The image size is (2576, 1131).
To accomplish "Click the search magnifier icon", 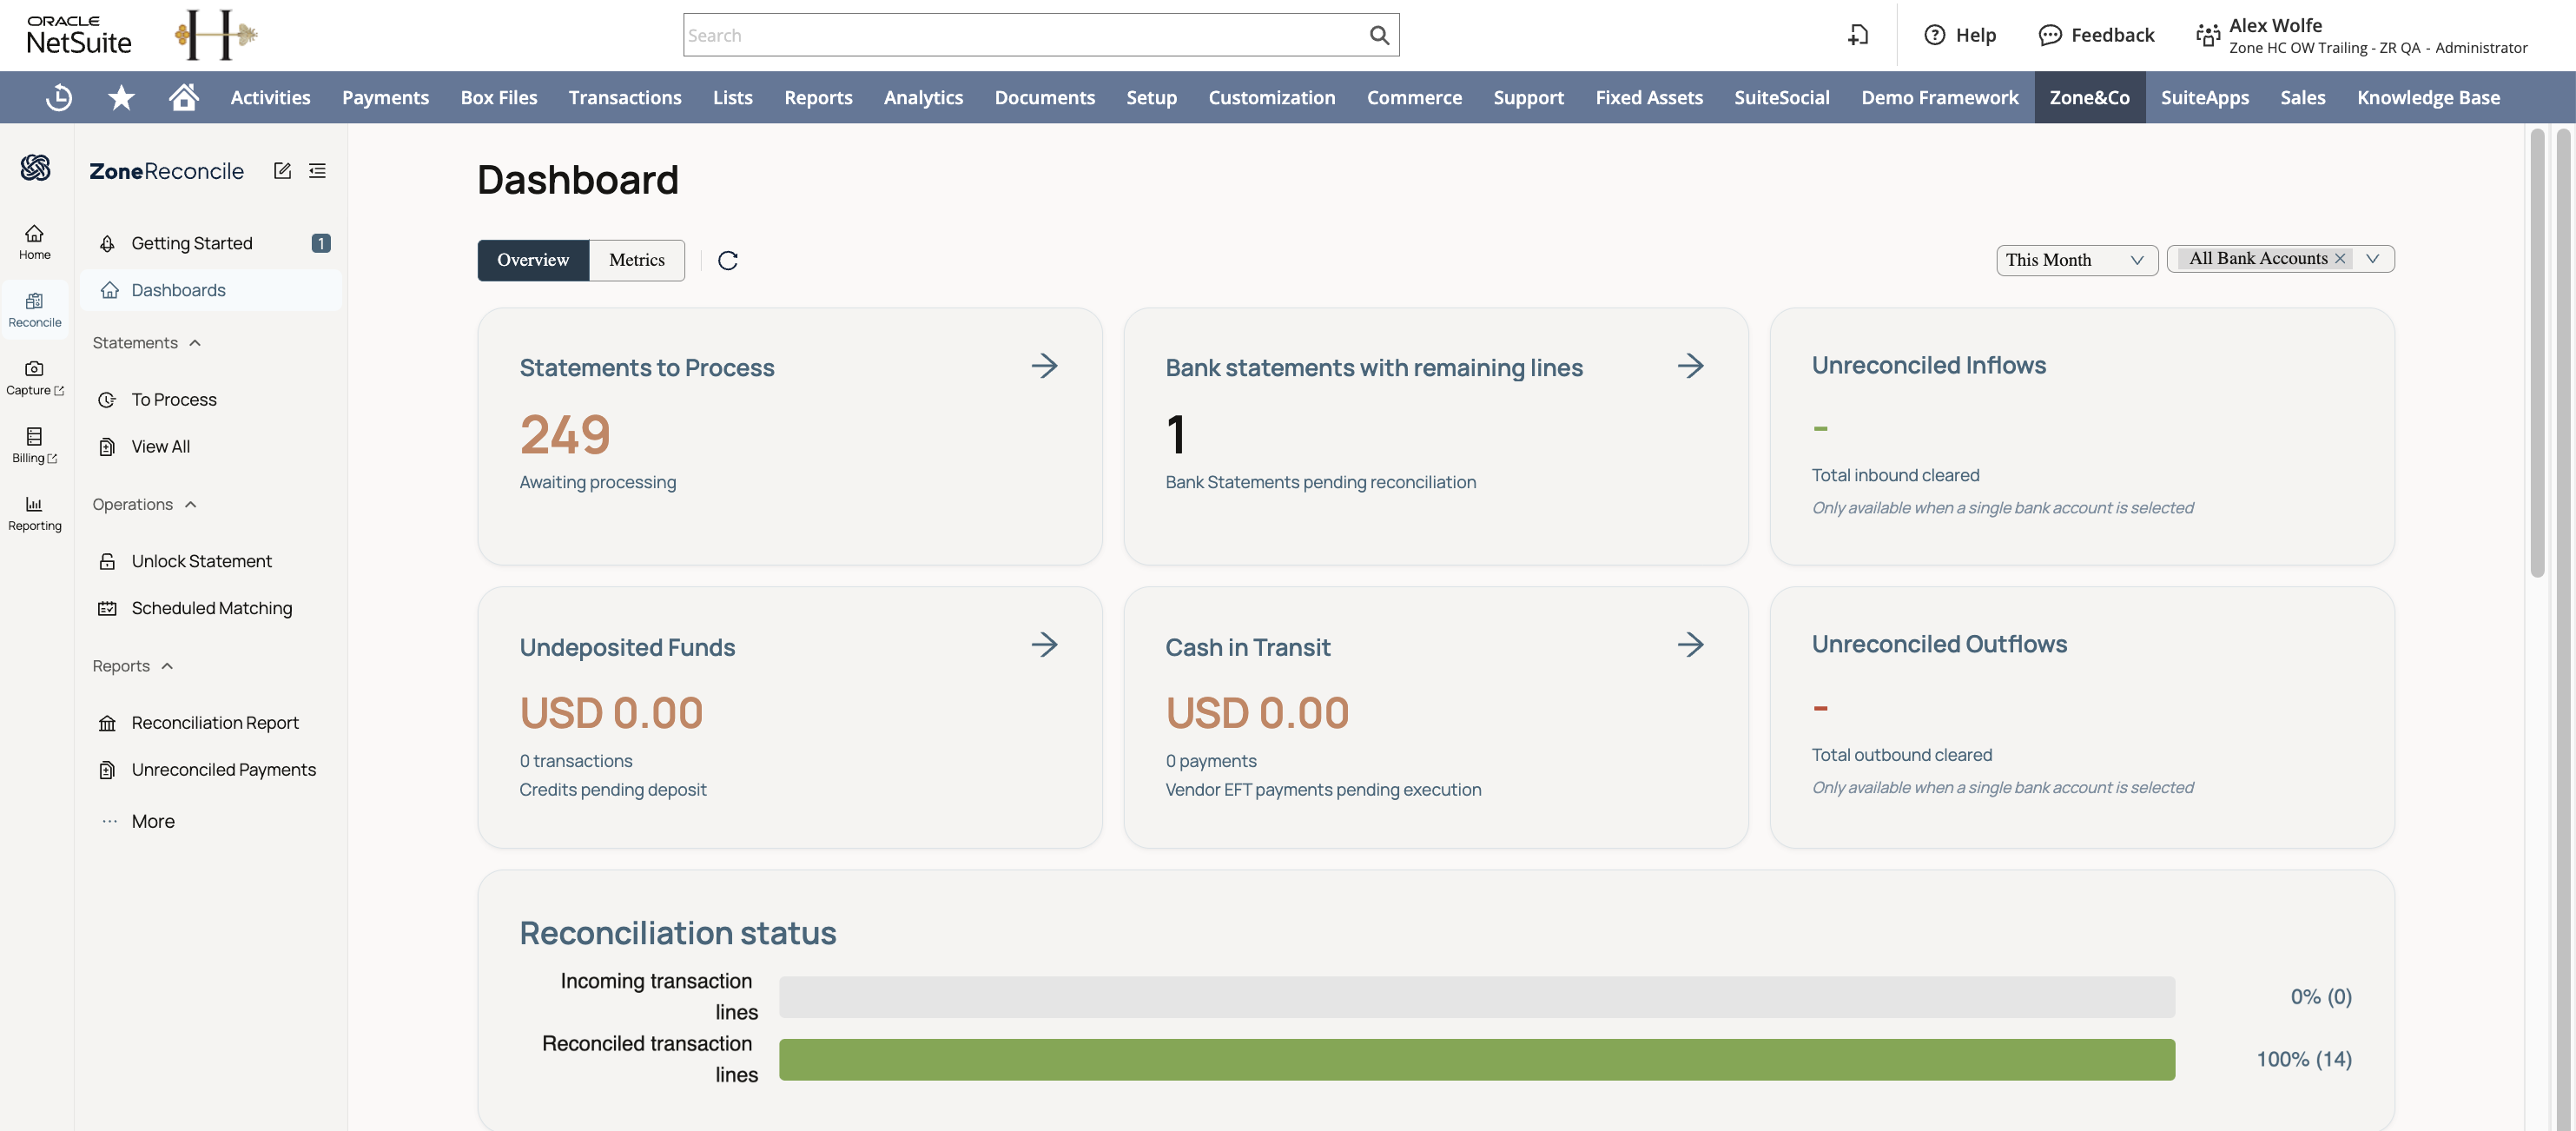I will (x=1379, y=35).
